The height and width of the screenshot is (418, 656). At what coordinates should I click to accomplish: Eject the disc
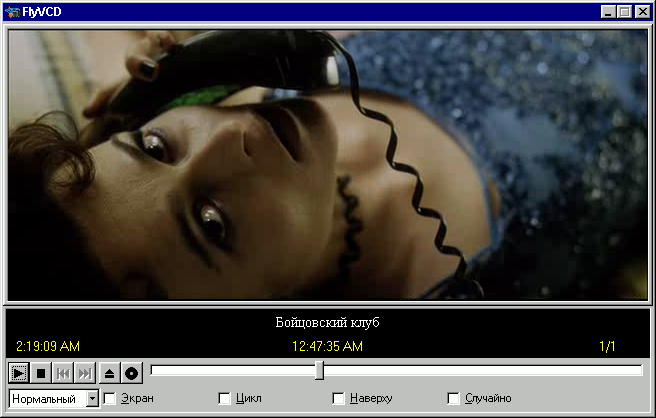(x=110, y=373)
